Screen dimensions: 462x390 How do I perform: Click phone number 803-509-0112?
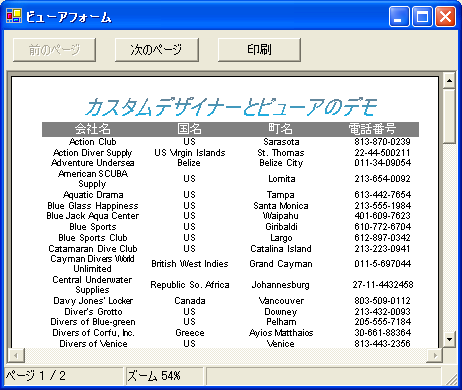click(382, 301)
